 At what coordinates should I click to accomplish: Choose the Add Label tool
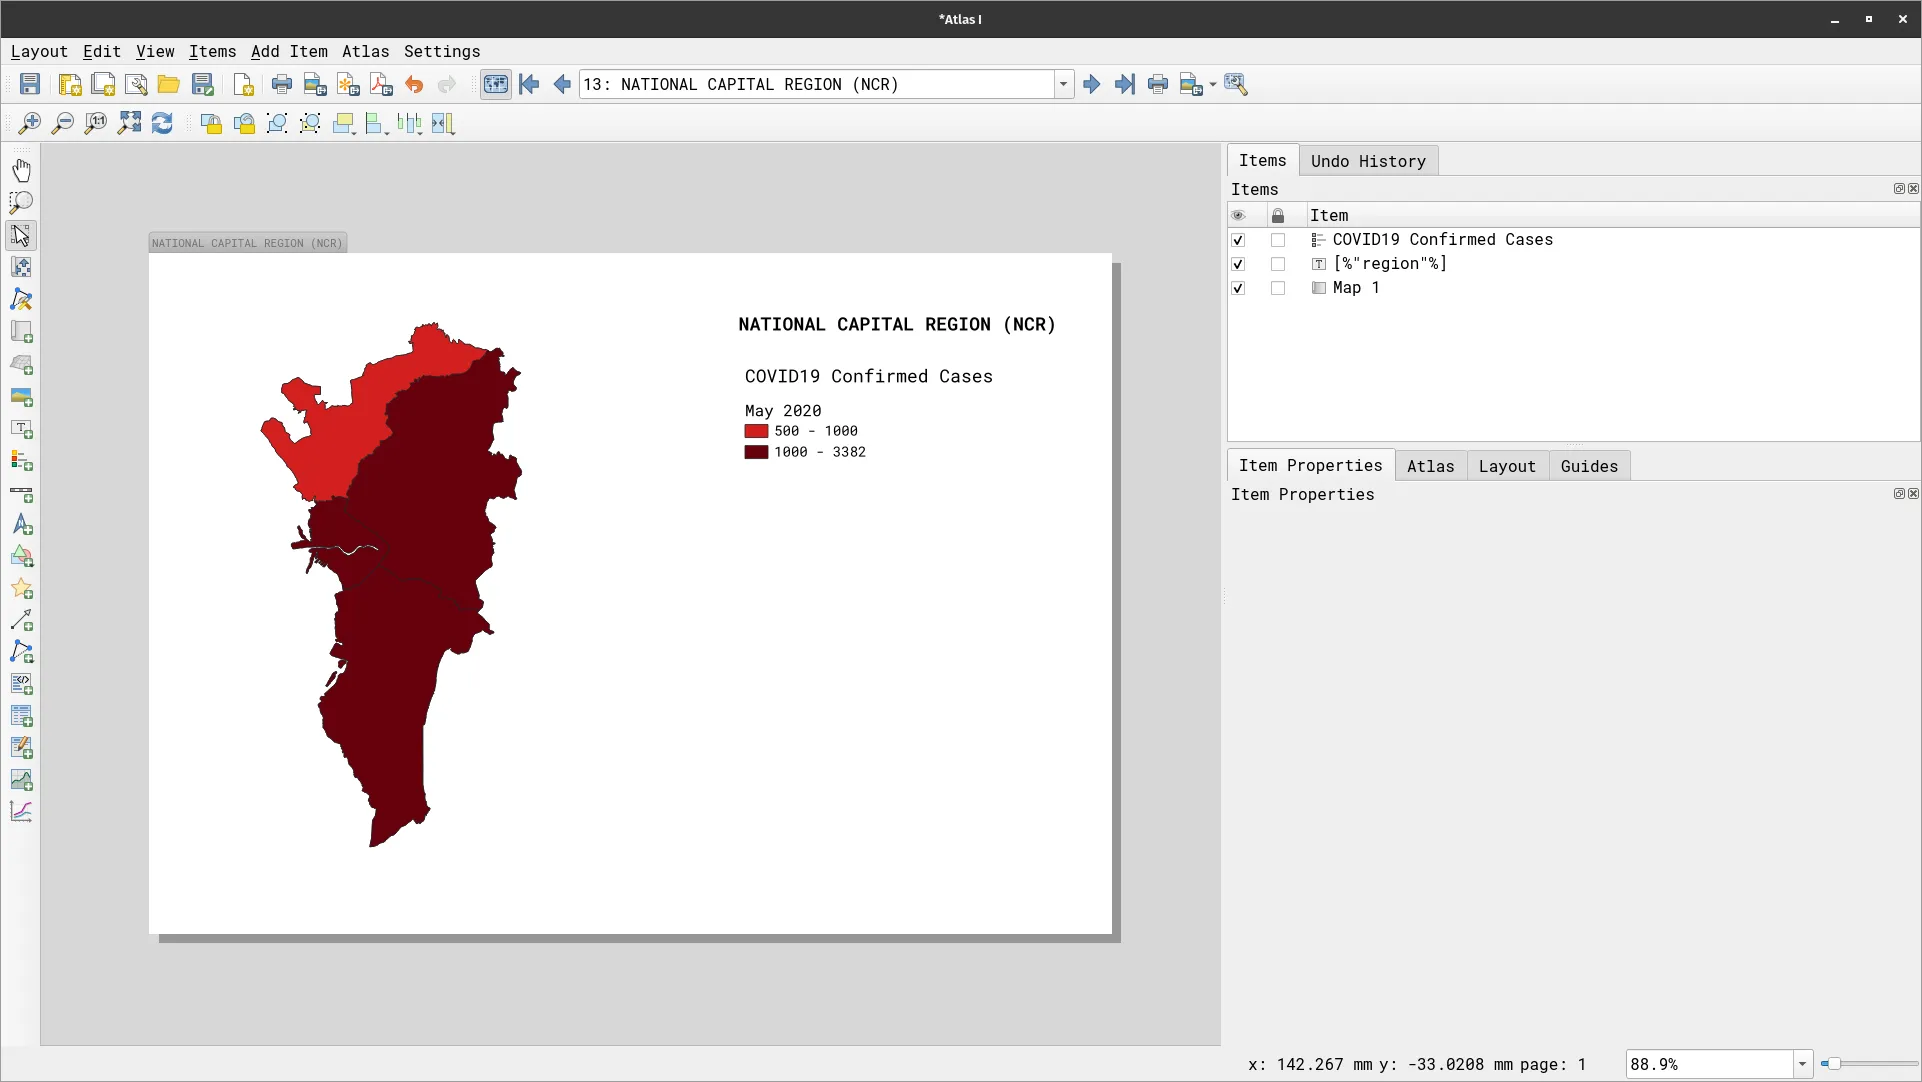point(21,429)
